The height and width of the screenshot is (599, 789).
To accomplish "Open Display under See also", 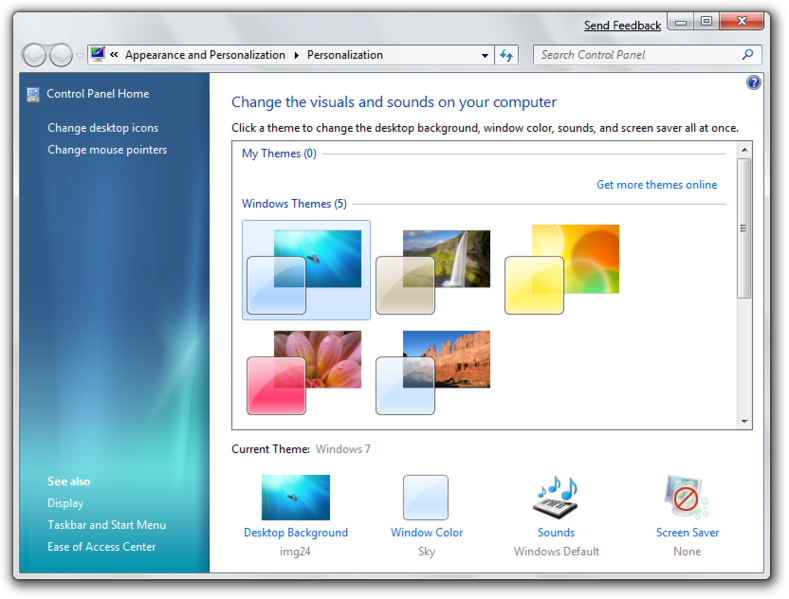I will (65, 503).
